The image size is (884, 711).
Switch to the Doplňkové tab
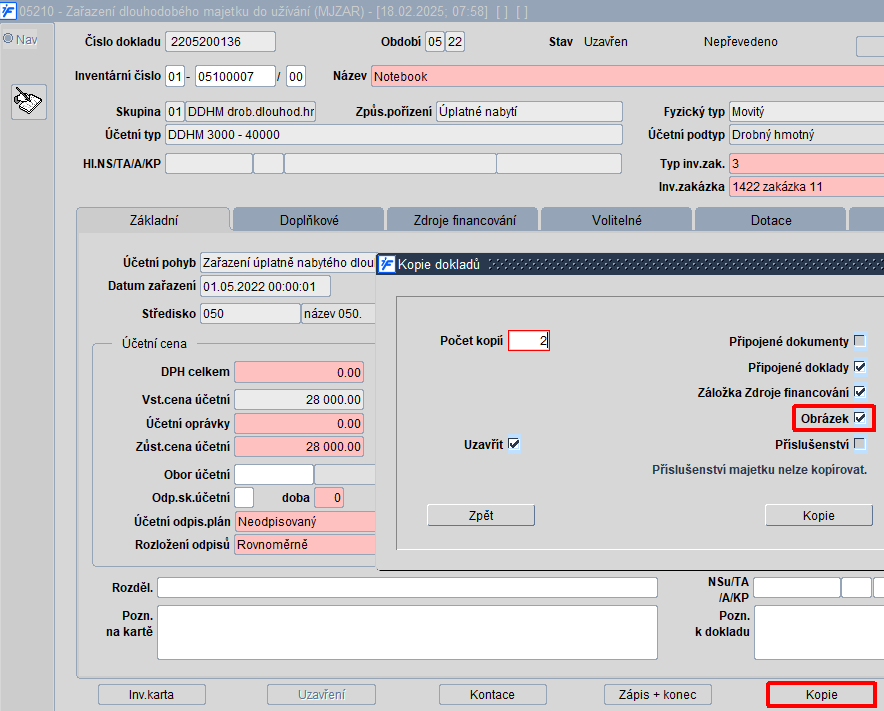pyautogui.click(x=309, y=220)
